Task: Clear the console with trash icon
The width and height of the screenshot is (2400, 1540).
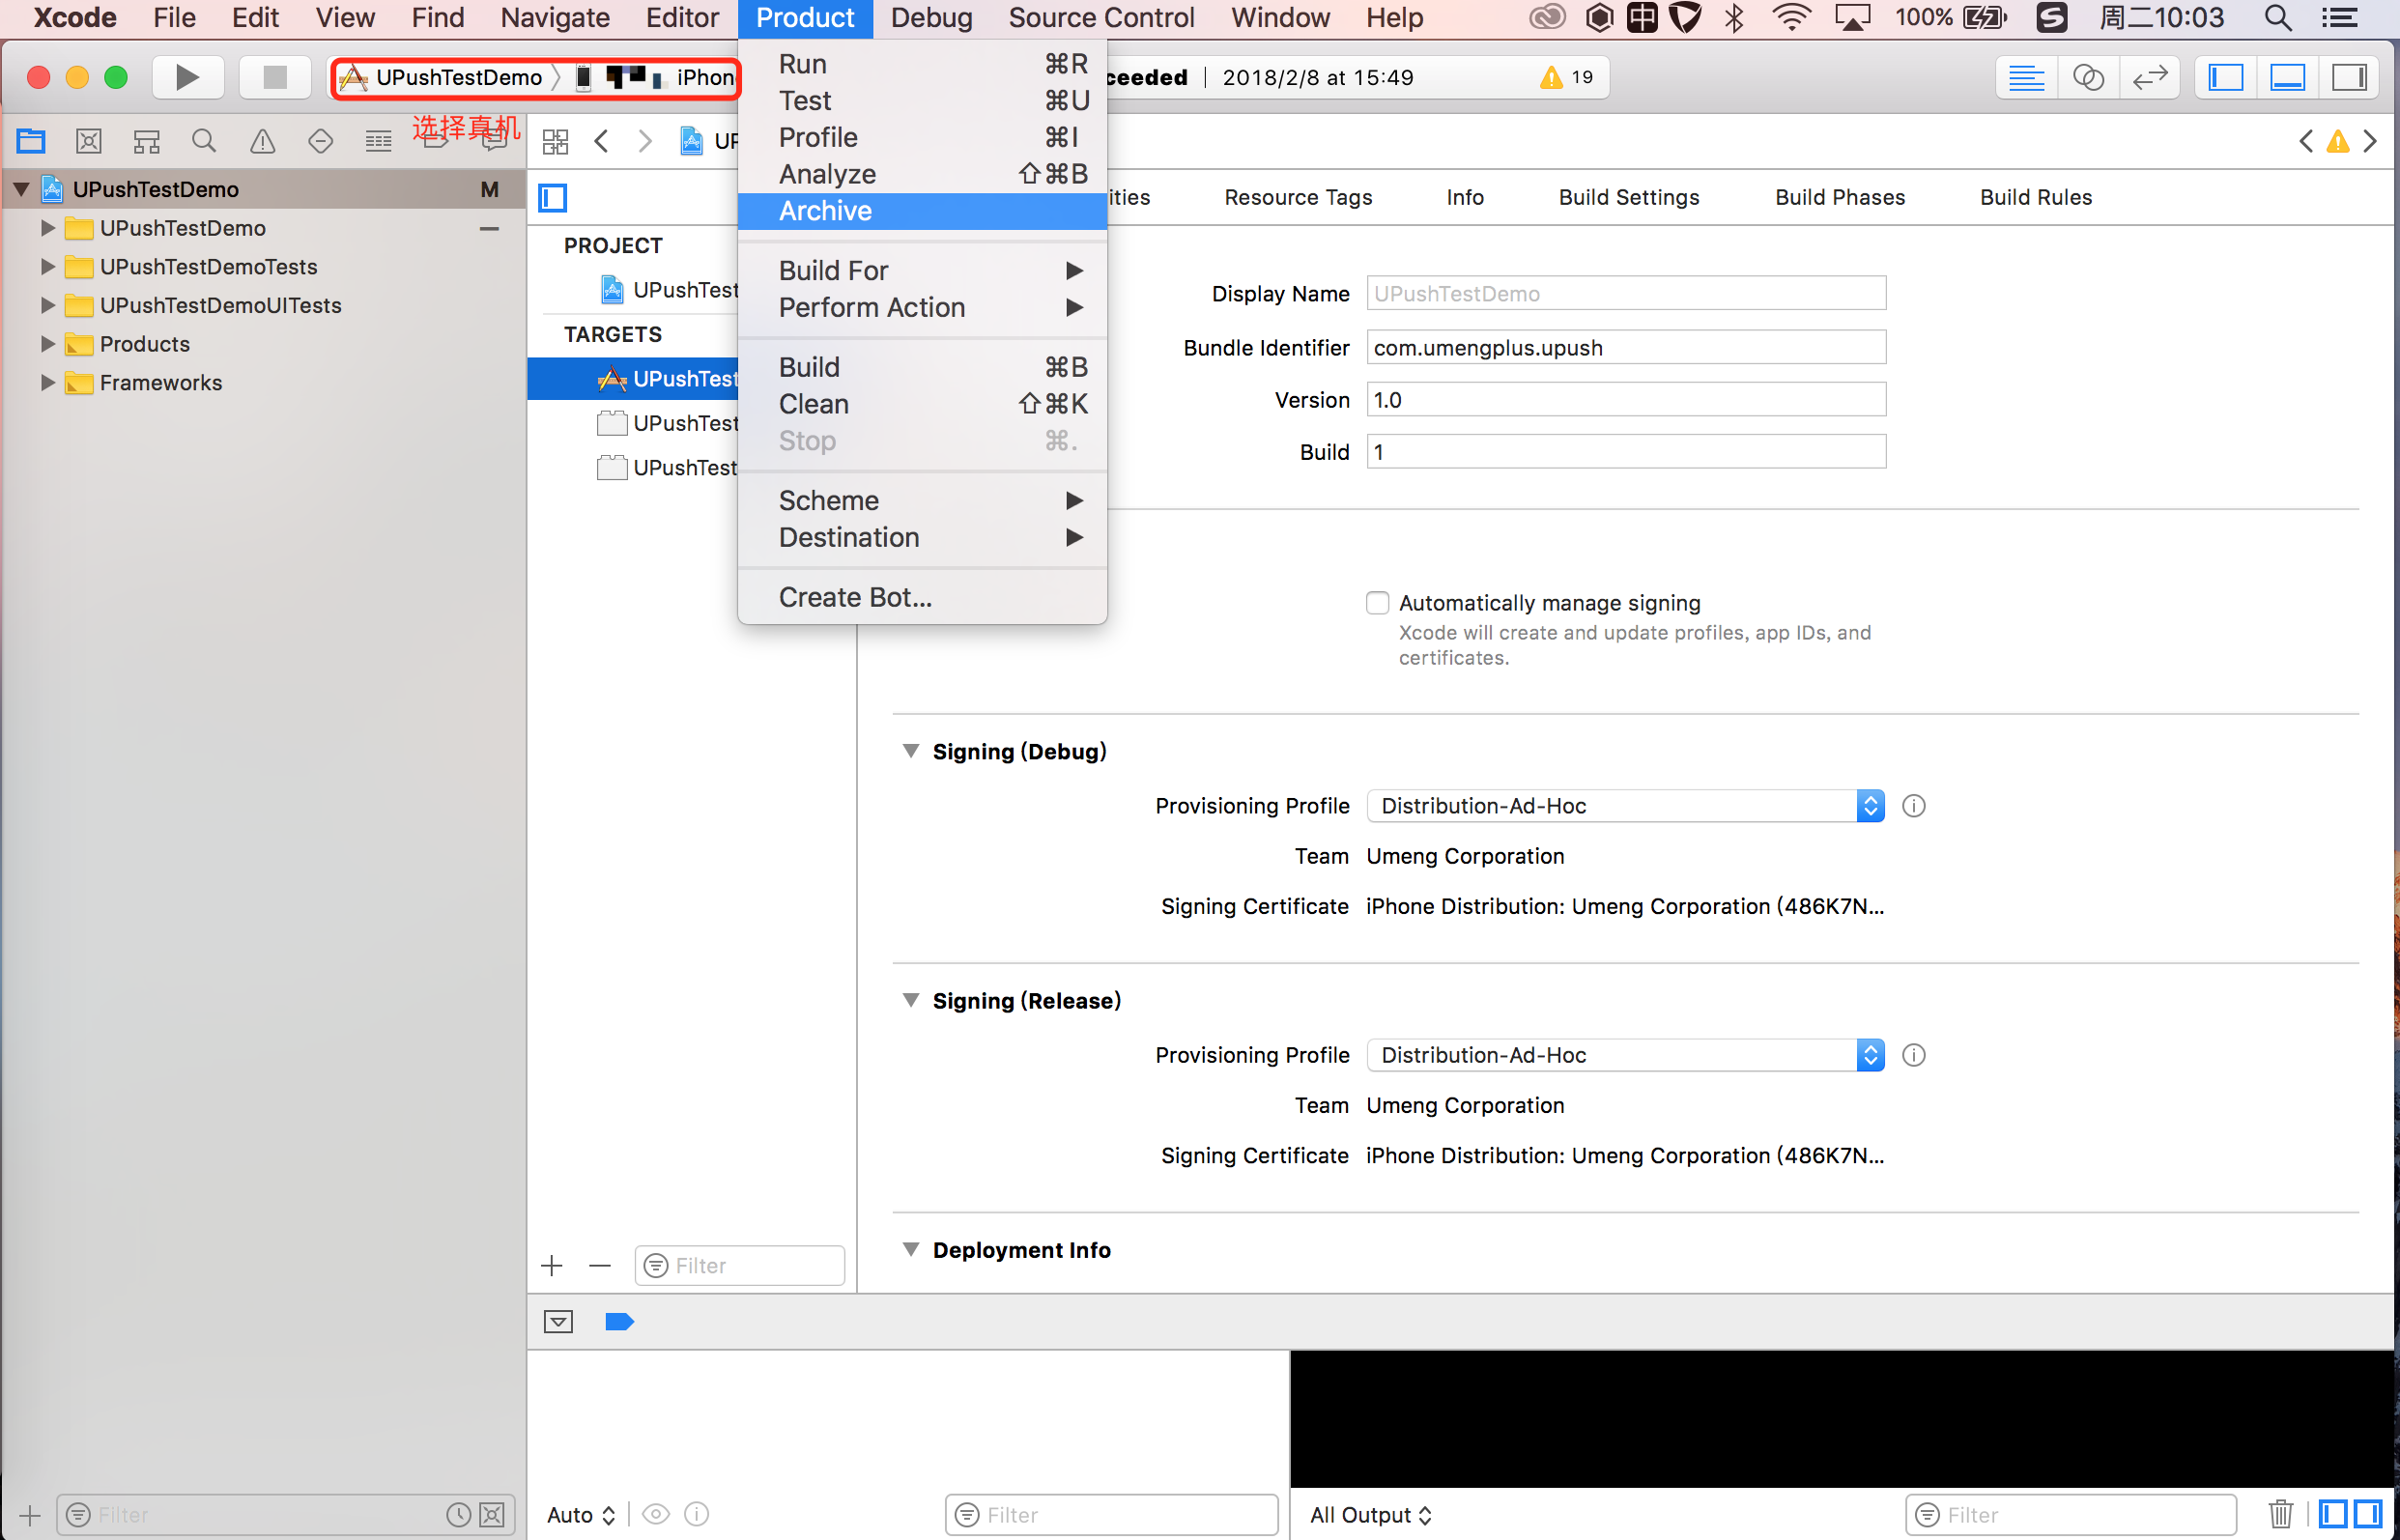Action: coord(2281,1514)
